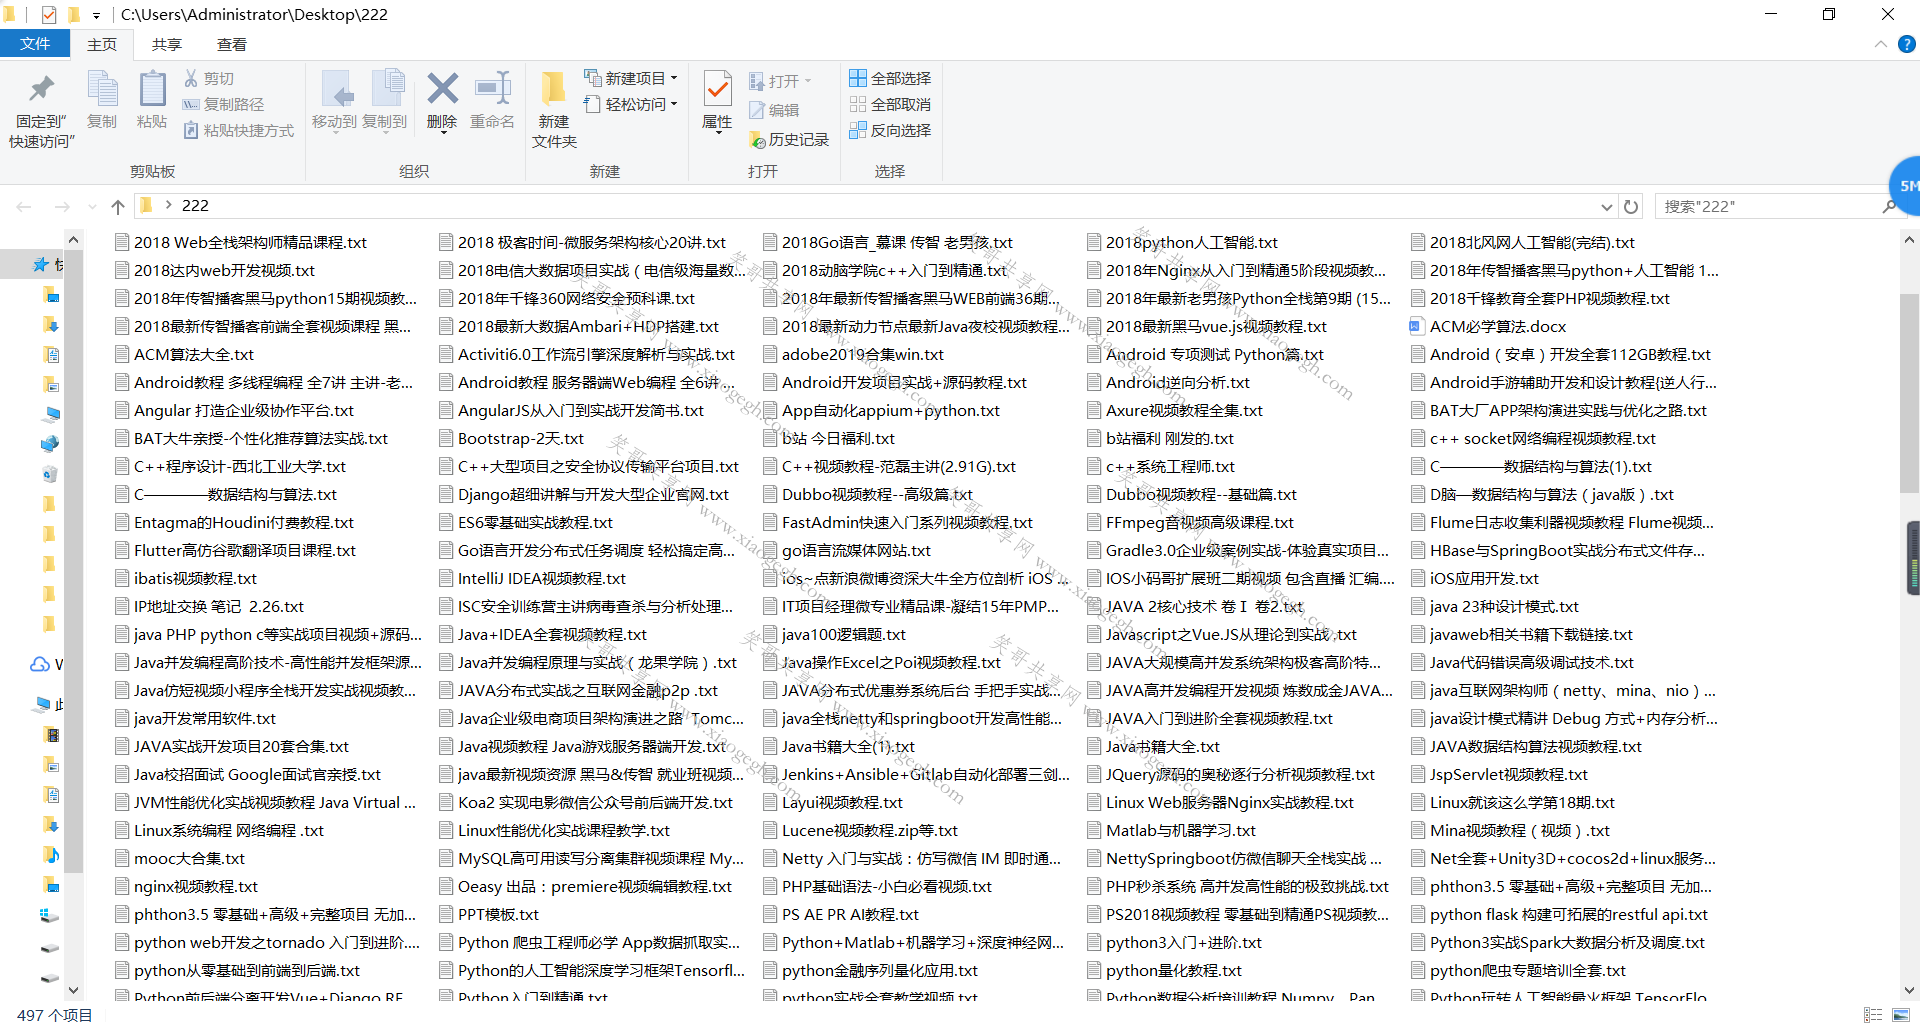This screenshot has width=1920, height=1030.
Task: Click the Pin to Quick Access icon
Action: pyautogui.click(x=41, y=90)
